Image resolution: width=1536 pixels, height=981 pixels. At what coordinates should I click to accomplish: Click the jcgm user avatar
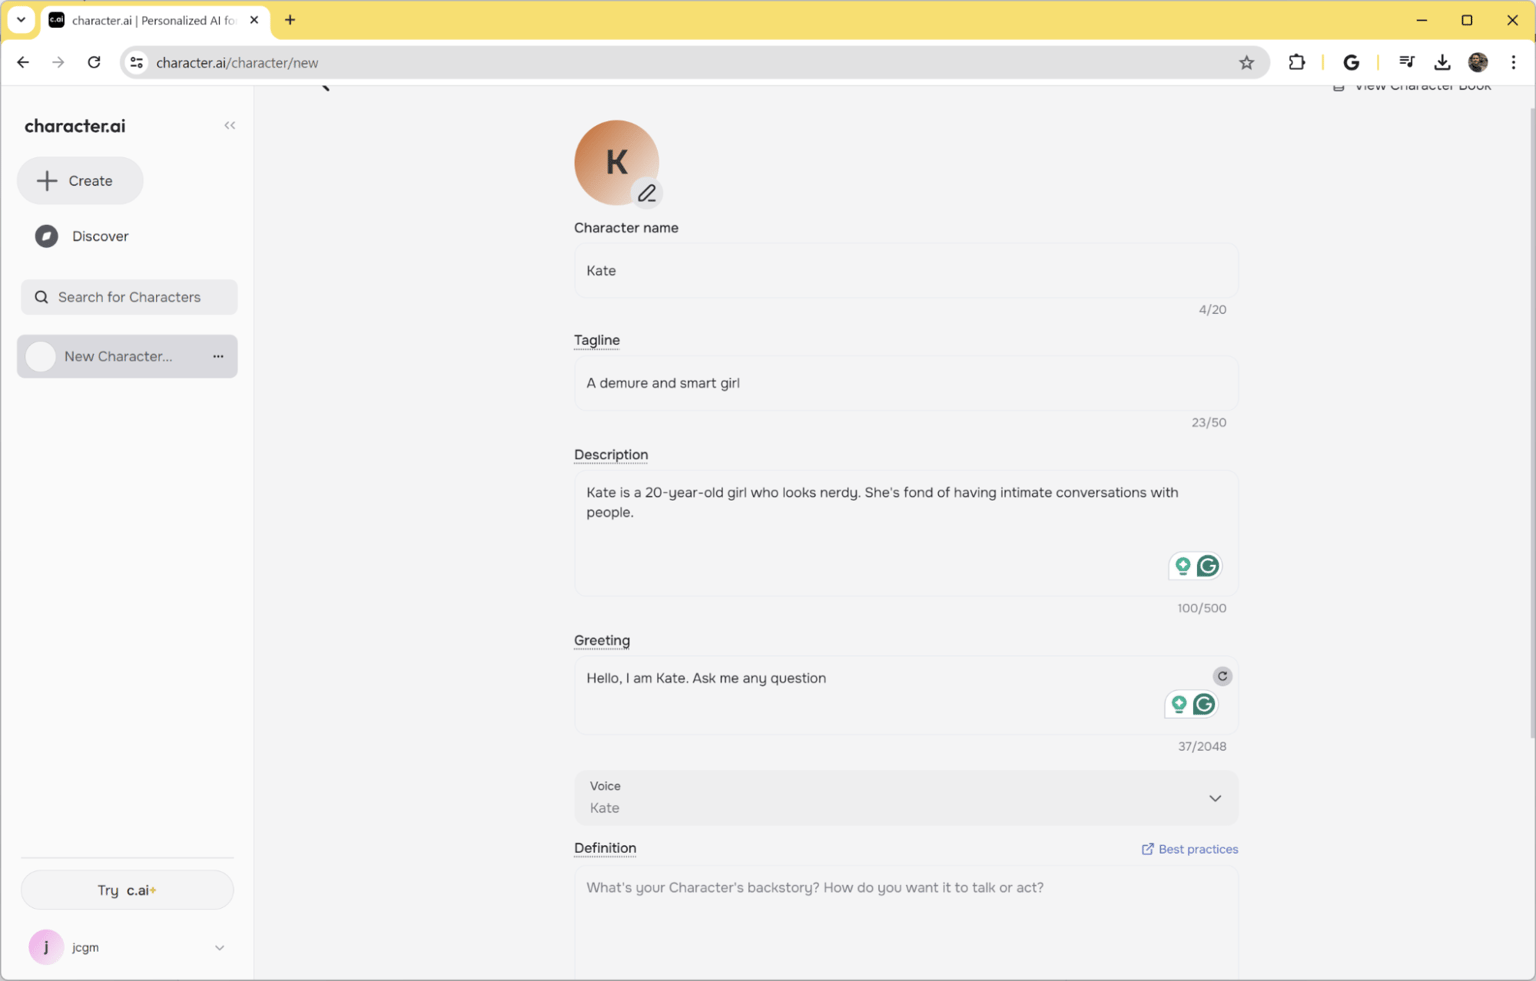tap(46, 947)
